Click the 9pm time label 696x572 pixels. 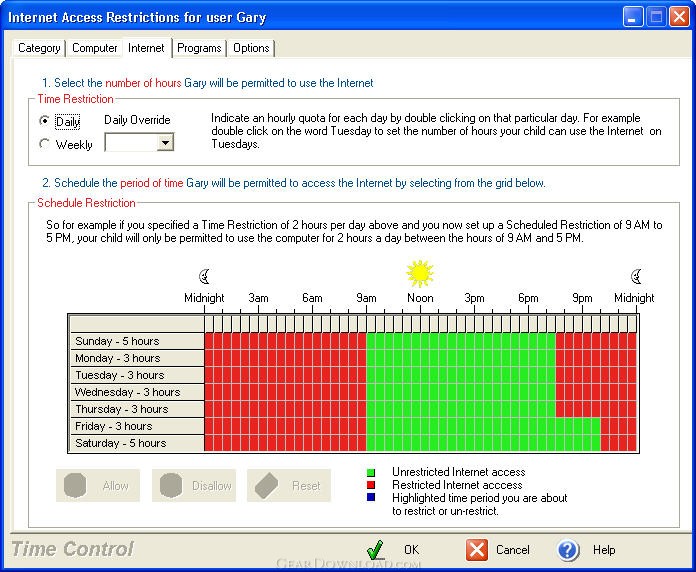point(582,298)
